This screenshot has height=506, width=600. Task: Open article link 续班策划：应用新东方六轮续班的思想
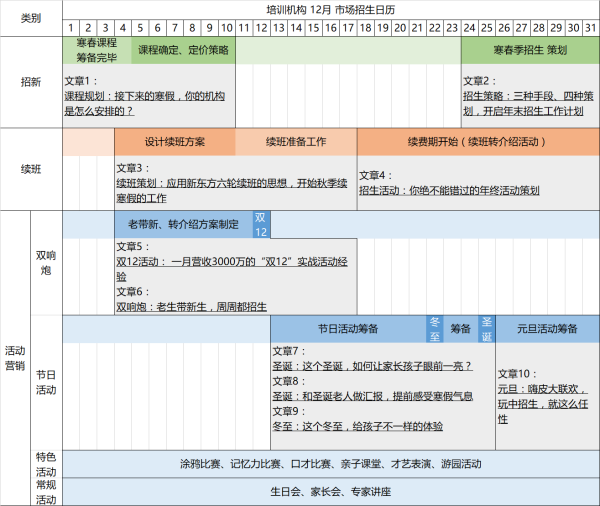point(232,191)
